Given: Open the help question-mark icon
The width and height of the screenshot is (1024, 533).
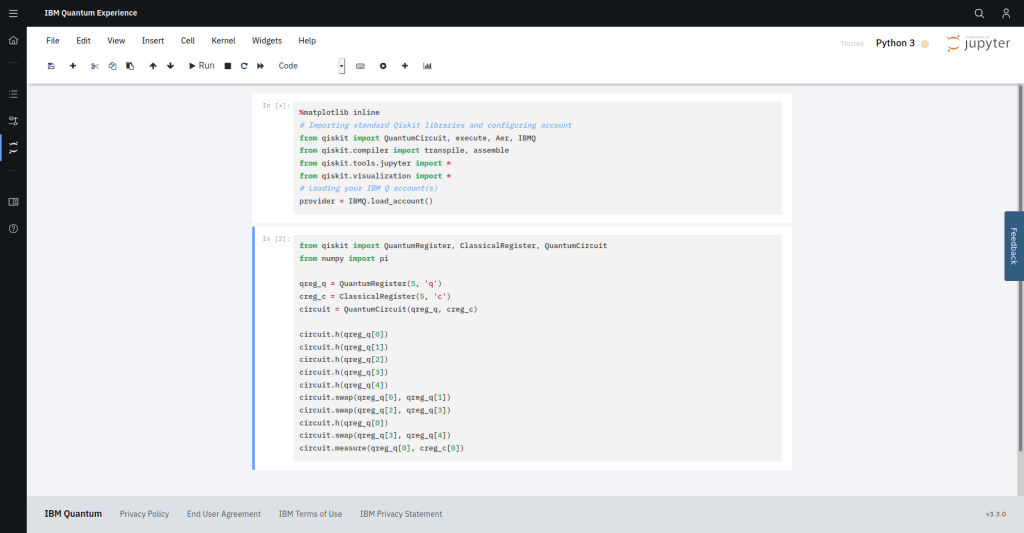Looking at the screenshot, I should pos(13,229).
